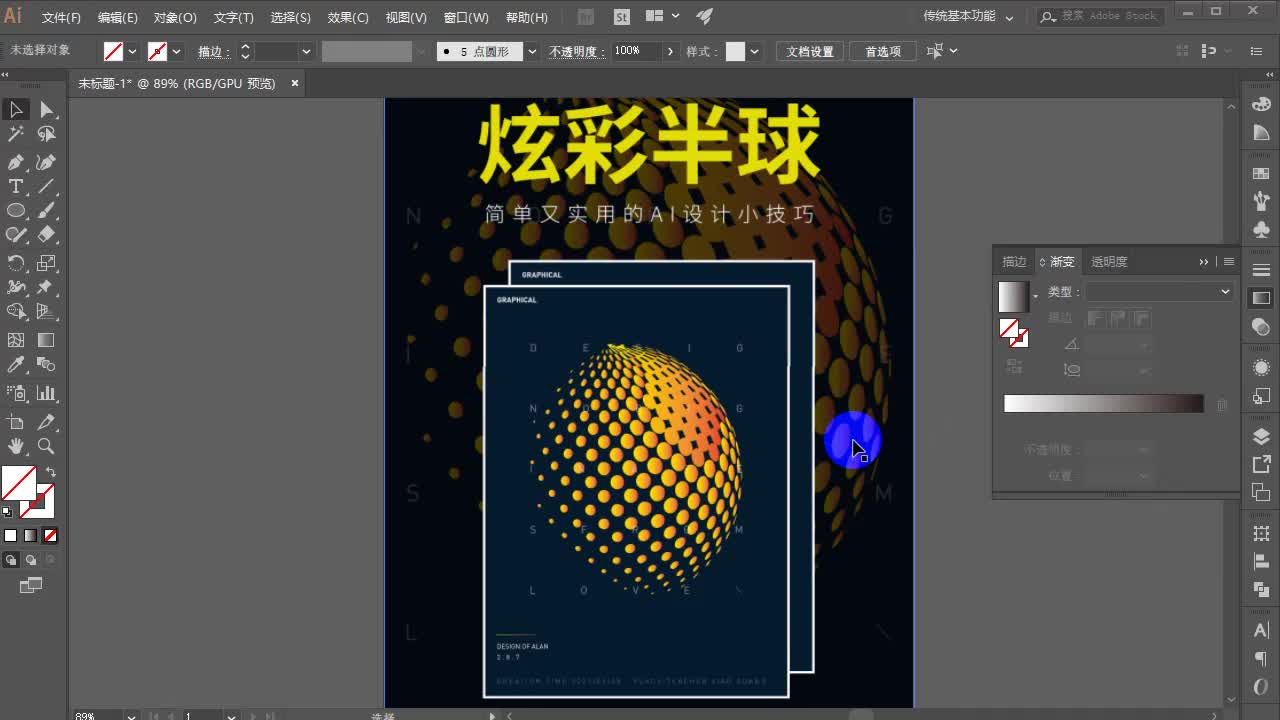Expand arrange documents dropdown

click(x=676, y=17)
